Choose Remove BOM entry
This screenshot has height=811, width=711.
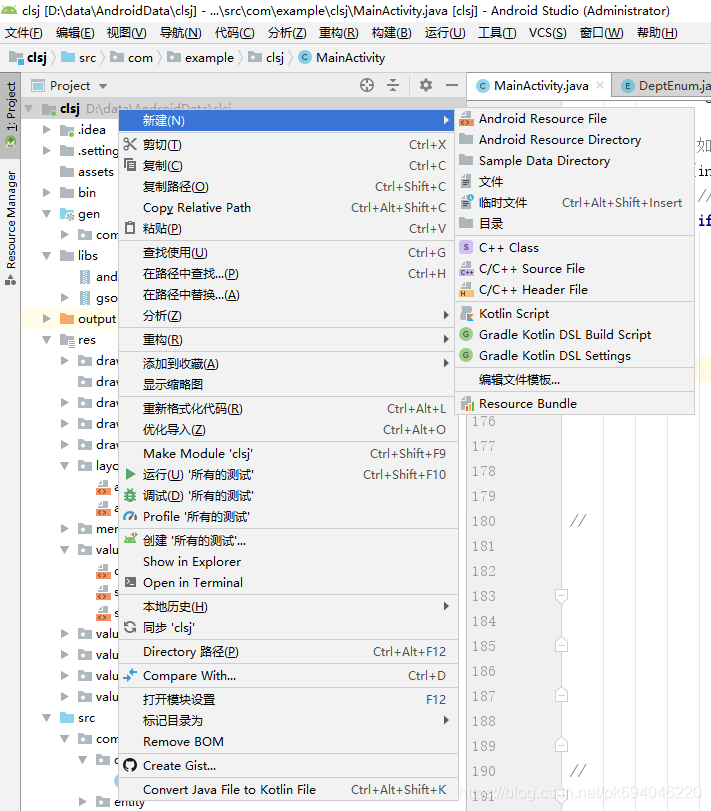[x=288, y=742]
